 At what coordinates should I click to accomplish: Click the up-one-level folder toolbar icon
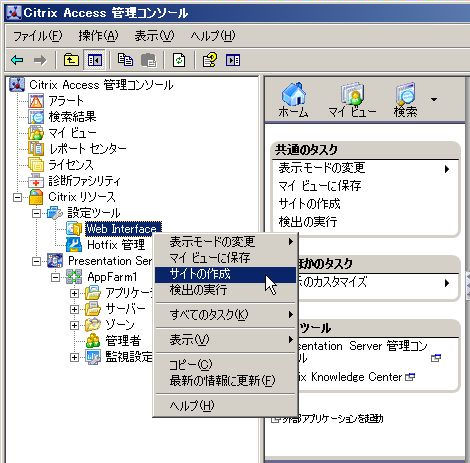[x=71, y=60]
